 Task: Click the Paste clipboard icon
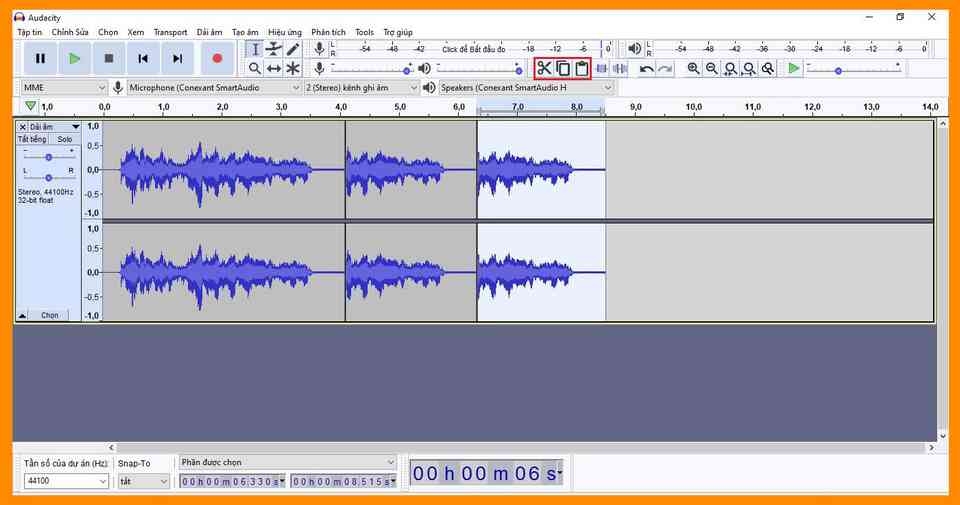tap(581, 68)
